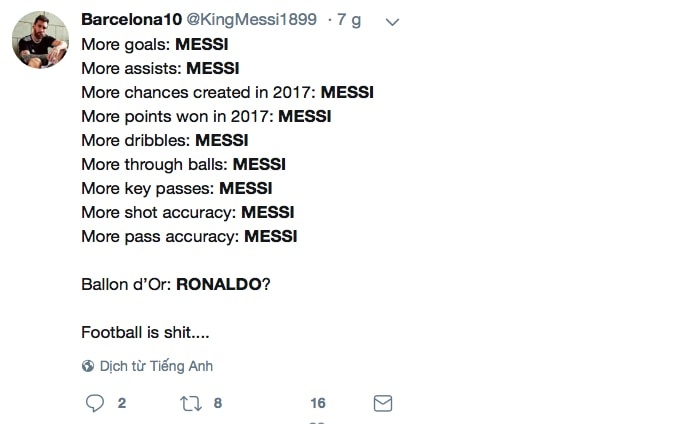Open the Barcelona10 profile avatar
This screenshot has height=424, width=700.
(40, 41)
